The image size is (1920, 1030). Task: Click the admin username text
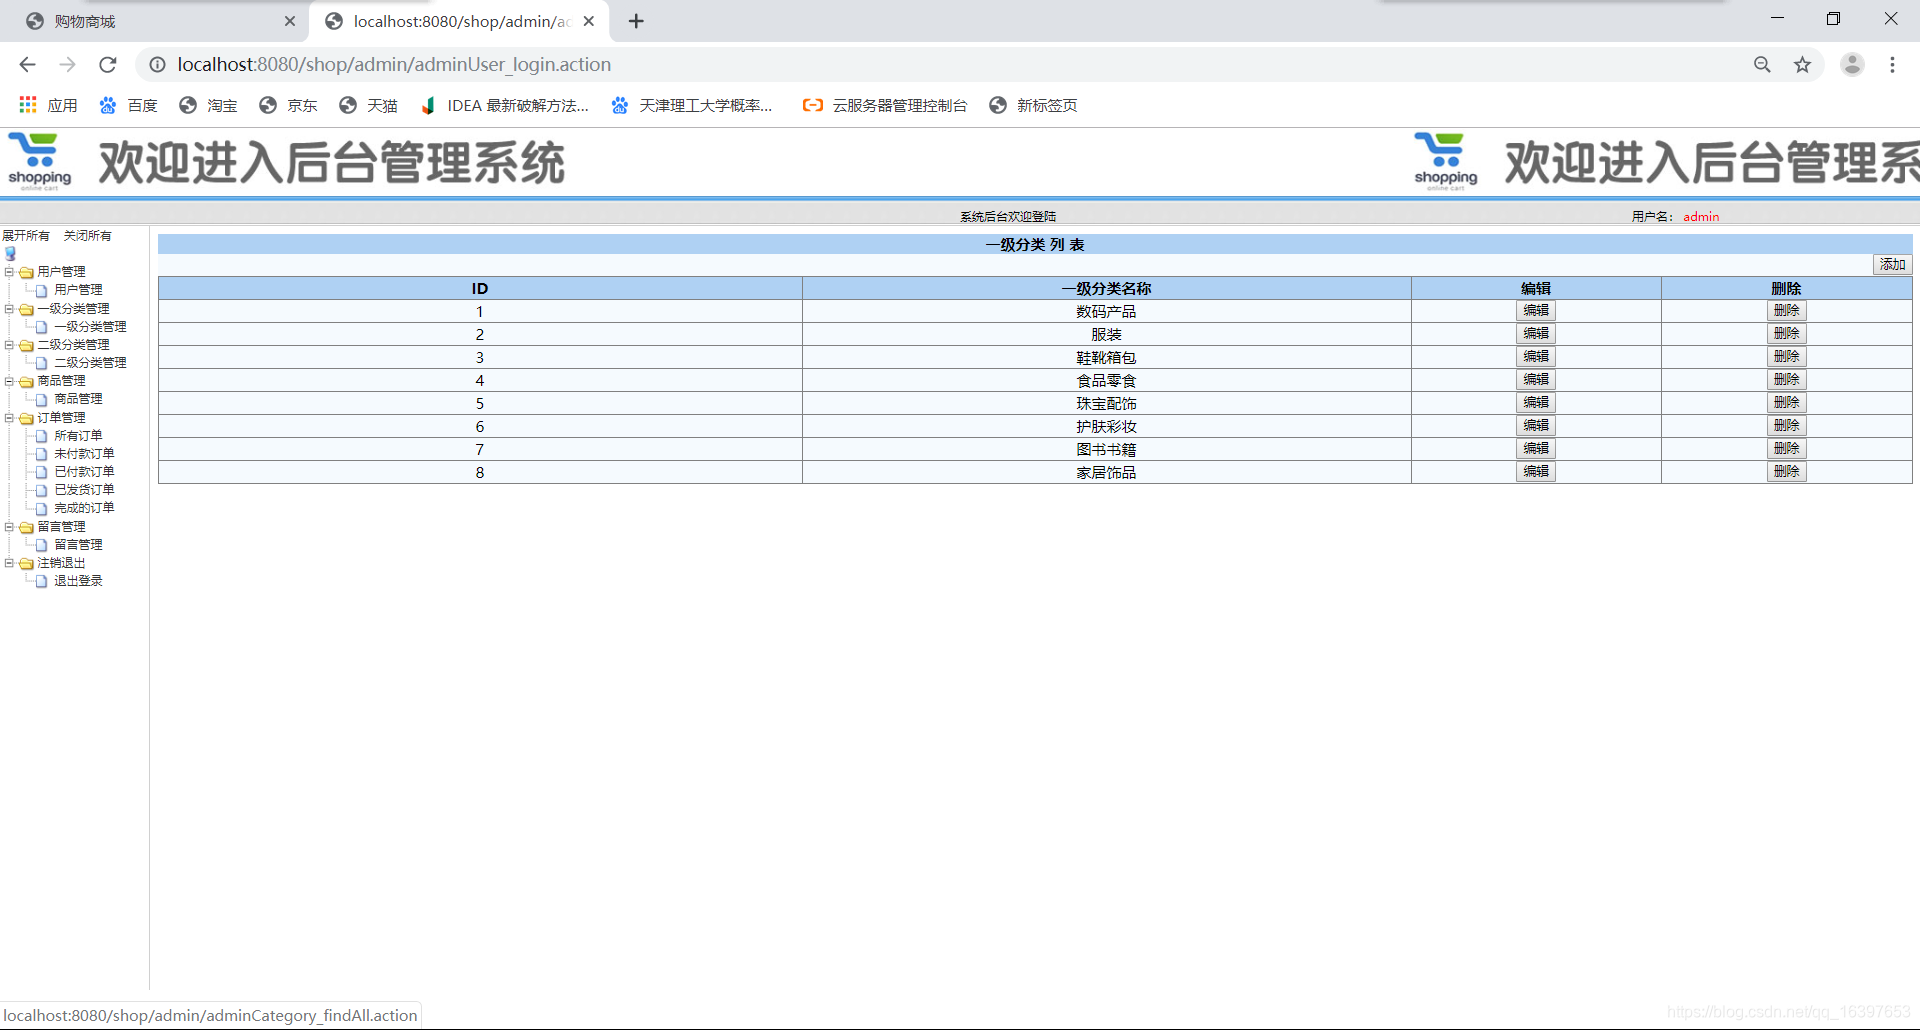1701,216
